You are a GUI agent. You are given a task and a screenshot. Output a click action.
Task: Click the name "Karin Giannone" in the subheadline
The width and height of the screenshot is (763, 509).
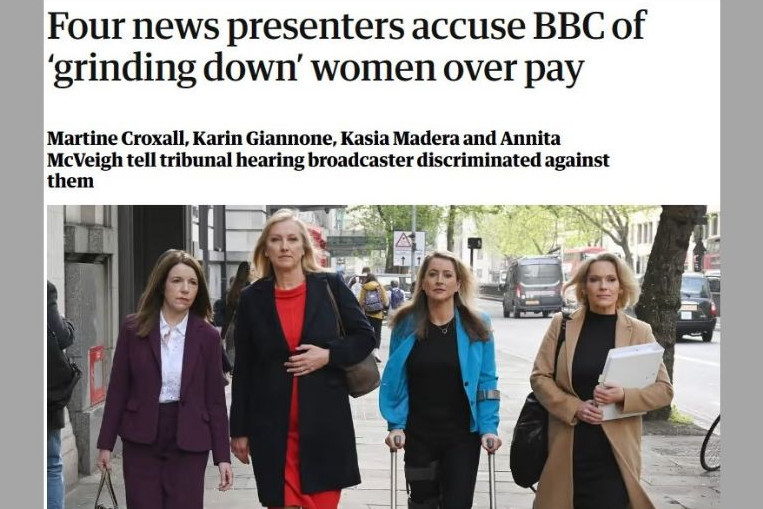pos(263,139)
